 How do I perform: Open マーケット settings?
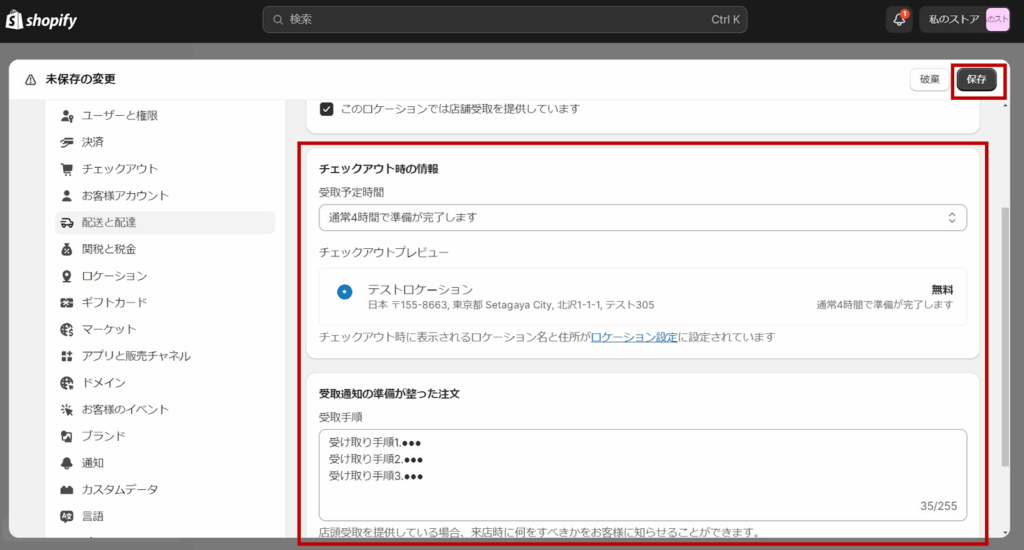165,330
